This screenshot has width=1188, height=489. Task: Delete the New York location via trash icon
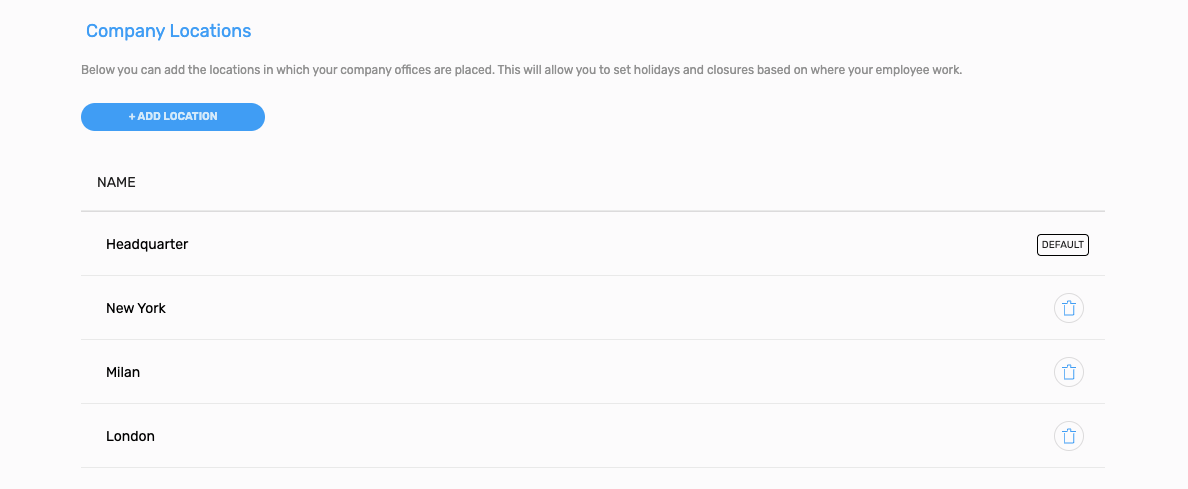[x=1068, y=309]
